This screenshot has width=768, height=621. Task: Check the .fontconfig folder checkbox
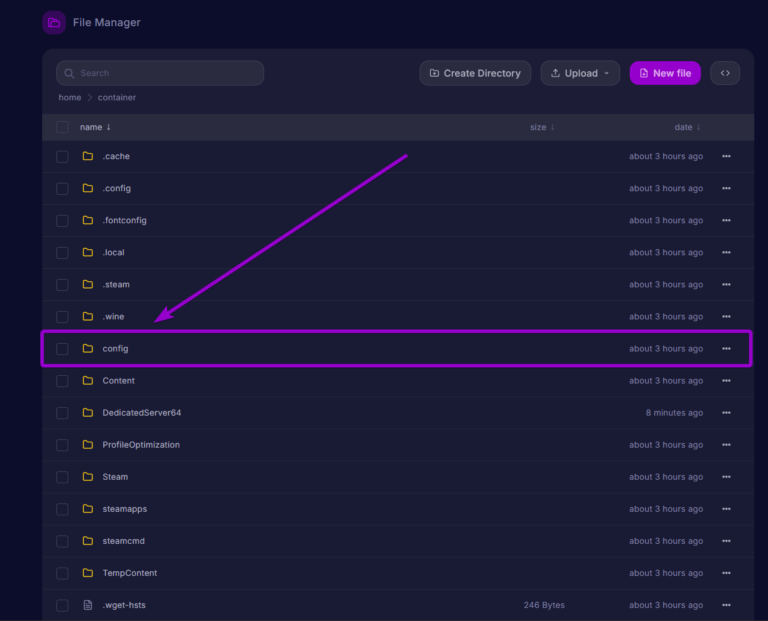pos(62,221)
